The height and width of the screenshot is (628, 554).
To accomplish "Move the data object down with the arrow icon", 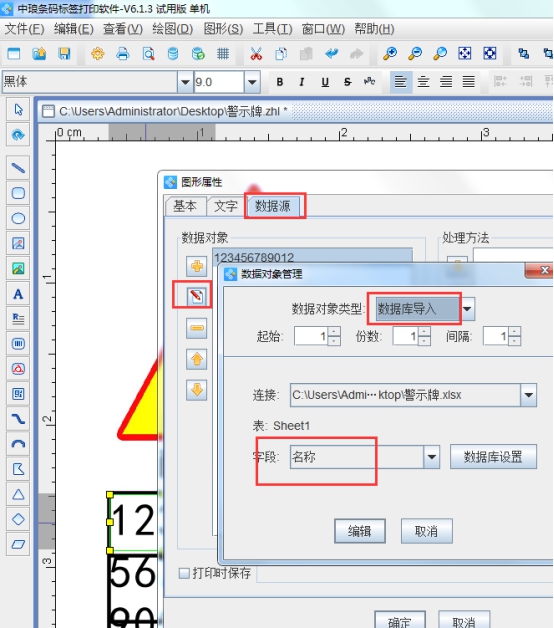I will 196,390.
